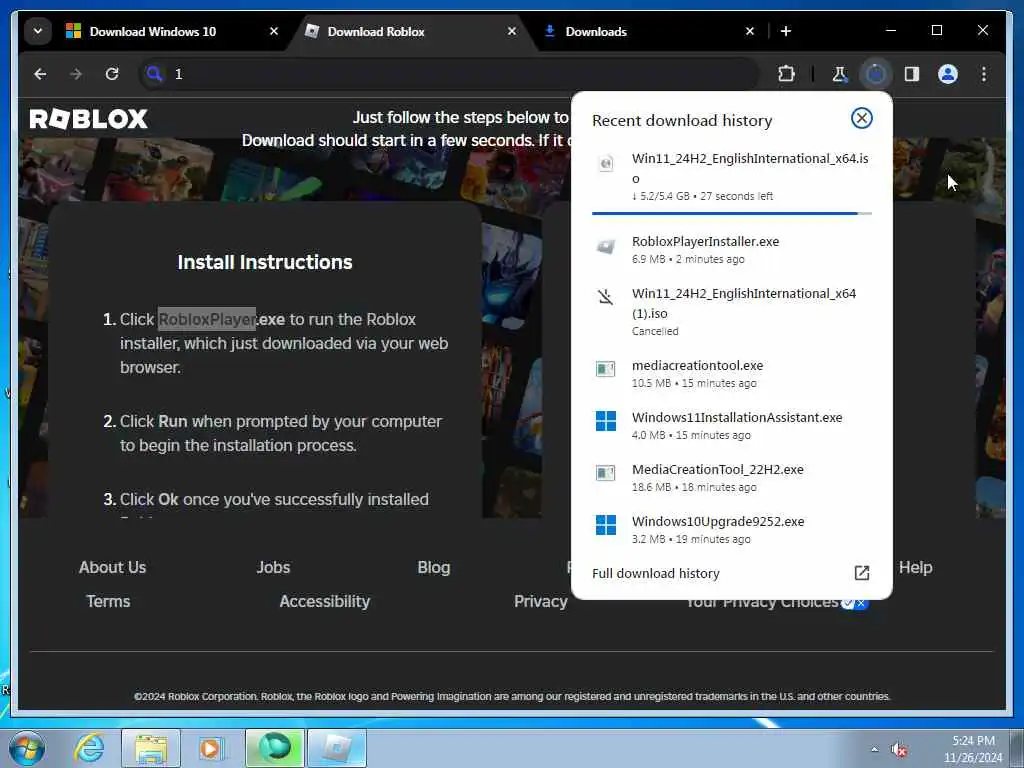This screenshot has width=1024, height=768.
Task: Open Windows10Upgrade9252.exe download
Action: coord(731,529)
